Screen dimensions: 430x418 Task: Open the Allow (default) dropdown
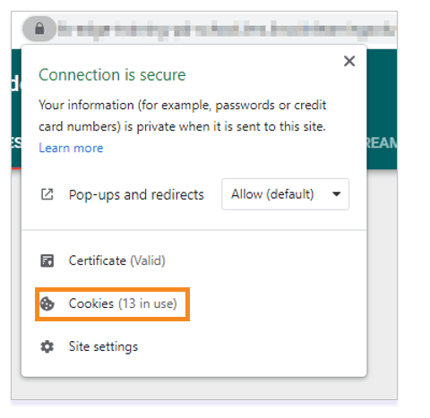point(285,194)
